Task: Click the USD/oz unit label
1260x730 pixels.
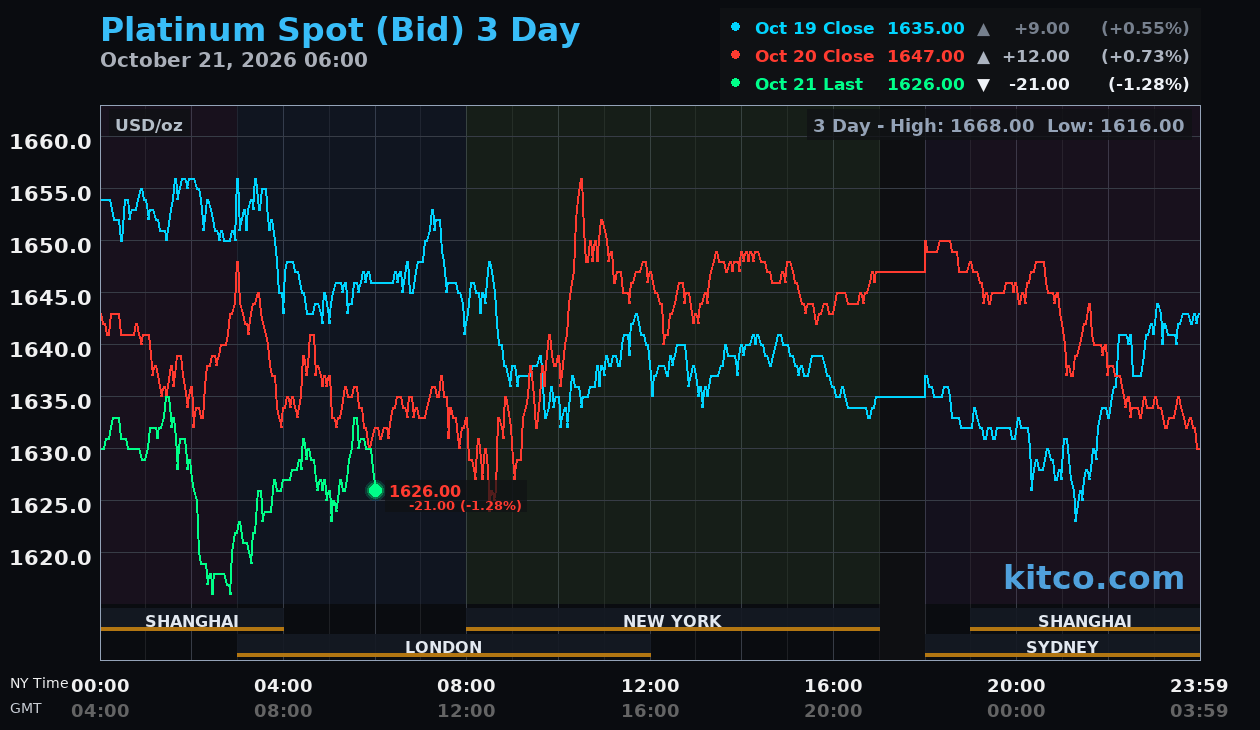Action: click(x=149, y=125)
